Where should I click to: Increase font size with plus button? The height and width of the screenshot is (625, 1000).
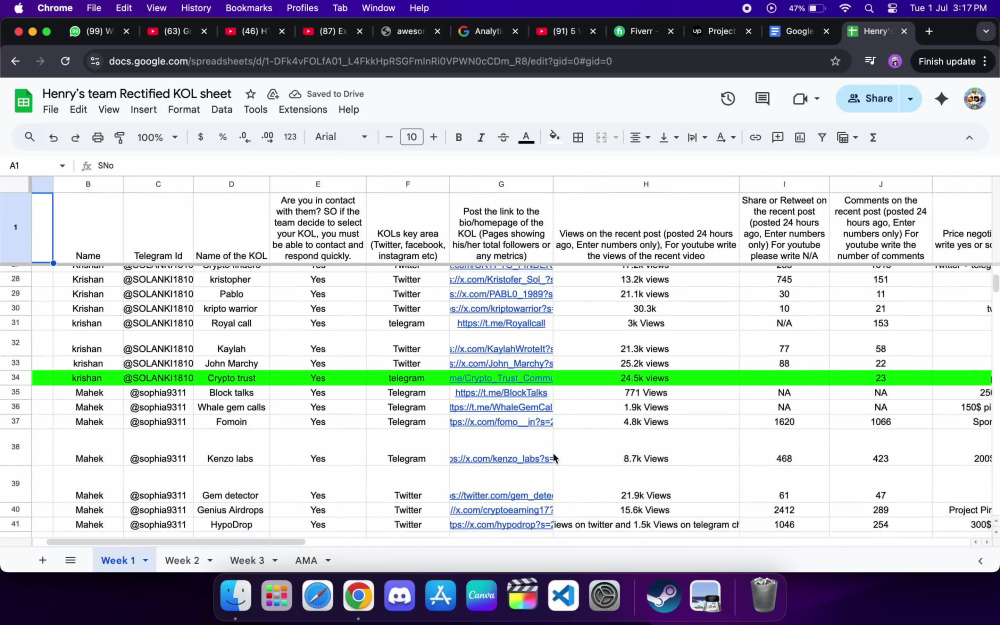tap(434, 137)
